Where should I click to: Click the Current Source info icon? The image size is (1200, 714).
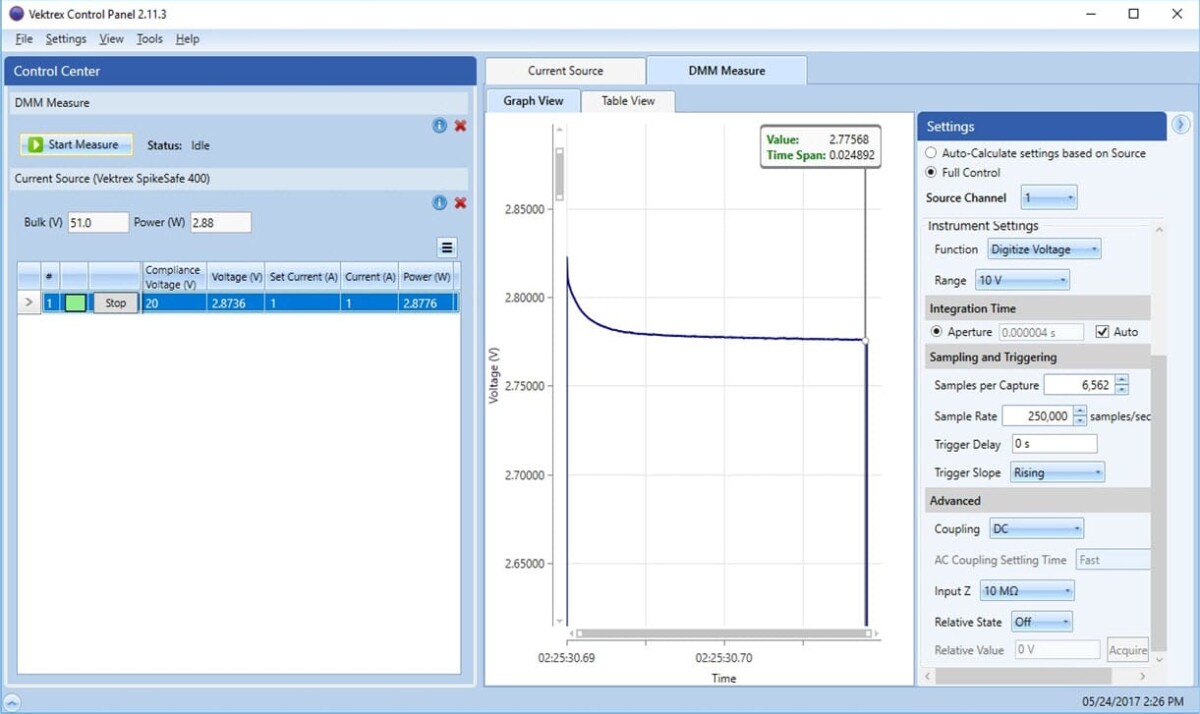pyautogui.click(x=439, y=203)
